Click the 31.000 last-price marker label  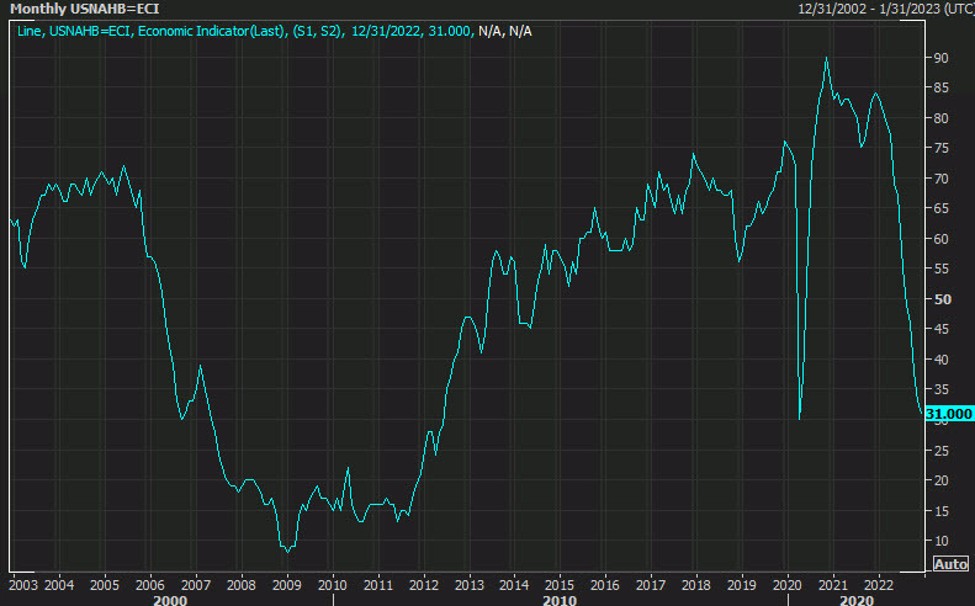(x=946, y=412)
